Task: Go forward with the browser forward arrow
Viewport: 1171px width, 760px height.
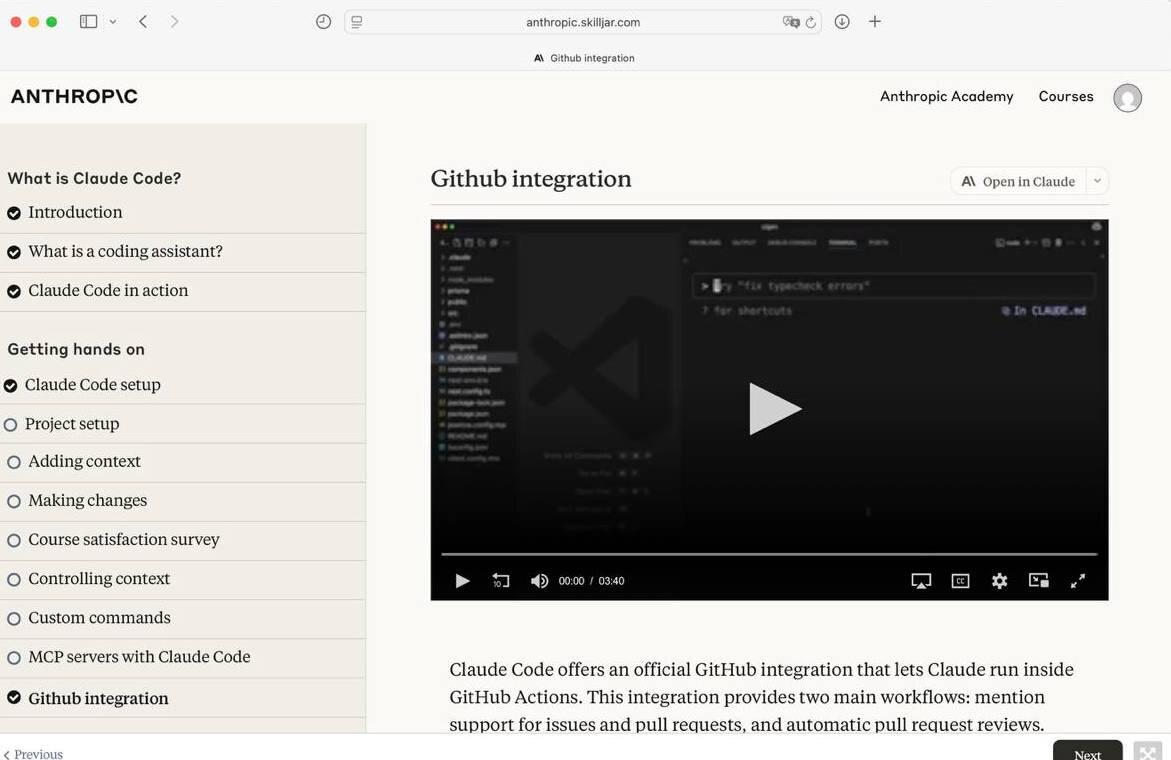Action: click(x=174, y=22)
